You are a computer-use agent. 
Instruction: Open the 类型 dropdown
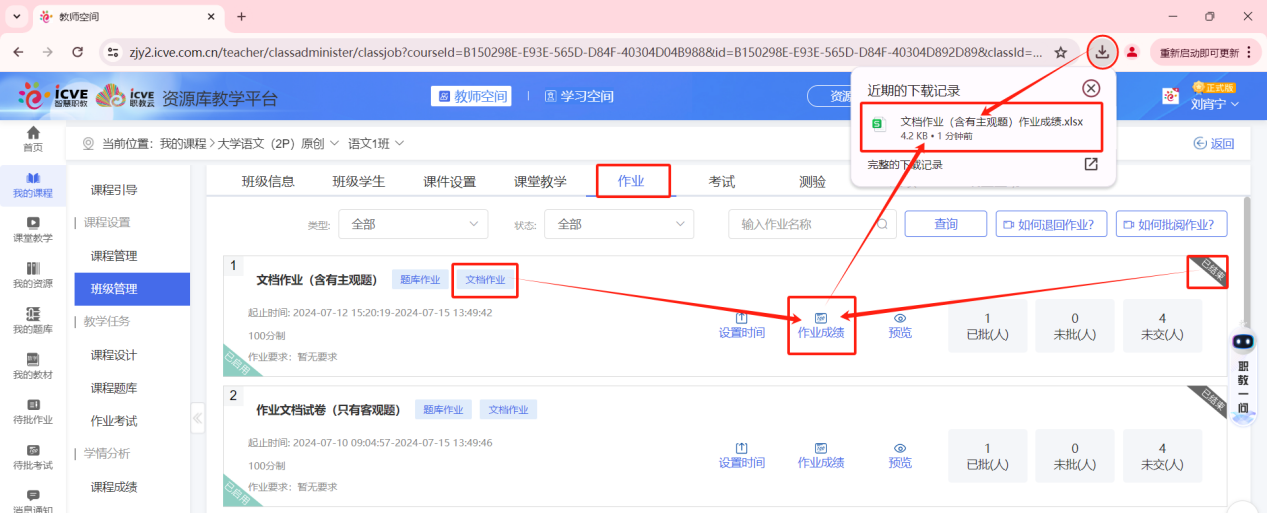point(414,225)
